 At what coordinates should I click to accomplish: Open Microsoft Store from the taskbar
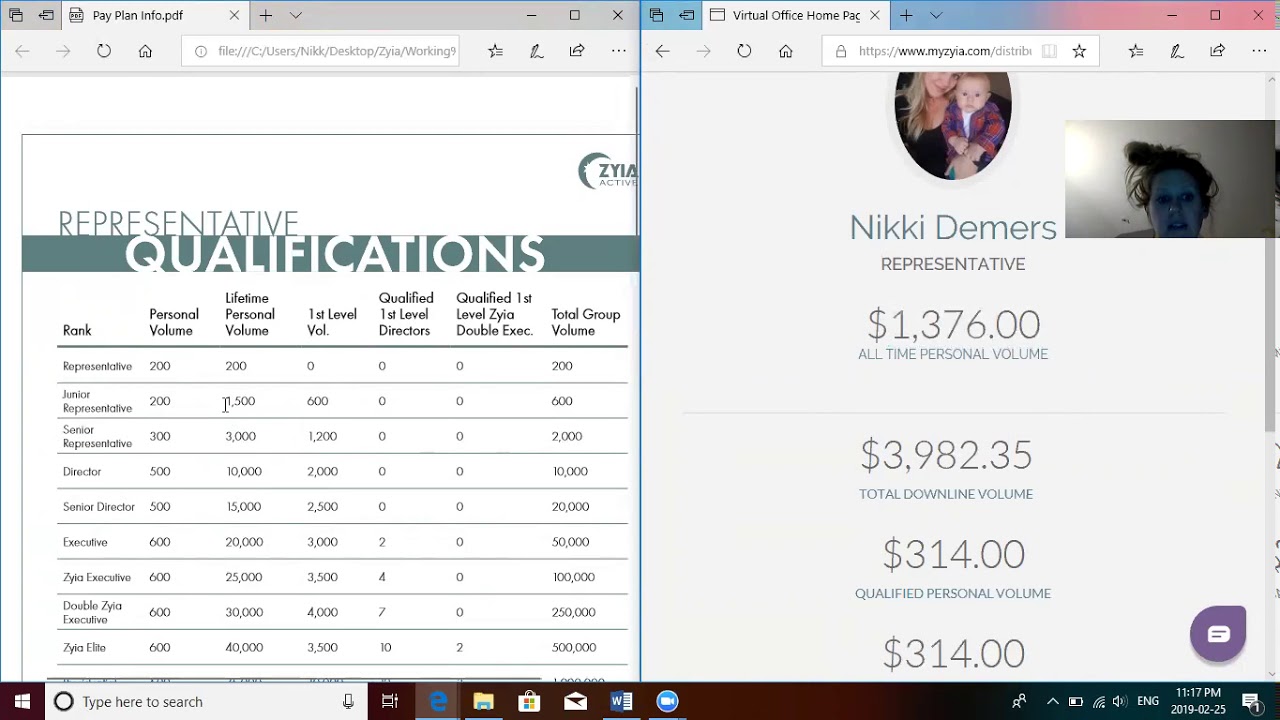[x=529, y=701]
